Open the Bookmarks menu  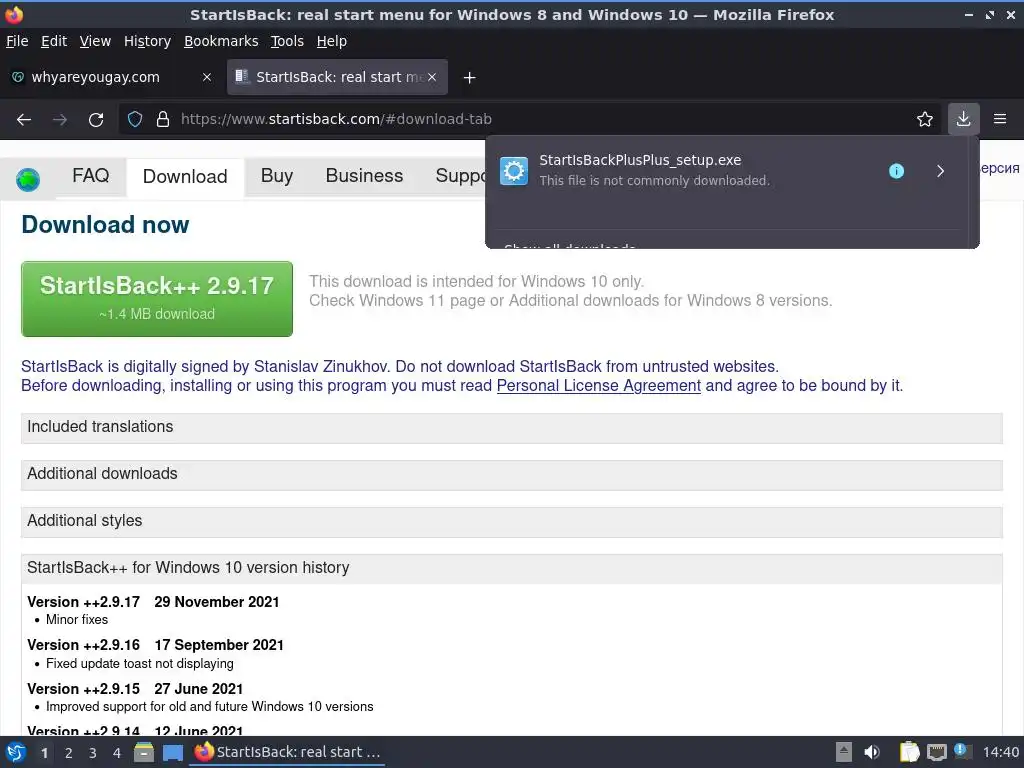[221, 41]
